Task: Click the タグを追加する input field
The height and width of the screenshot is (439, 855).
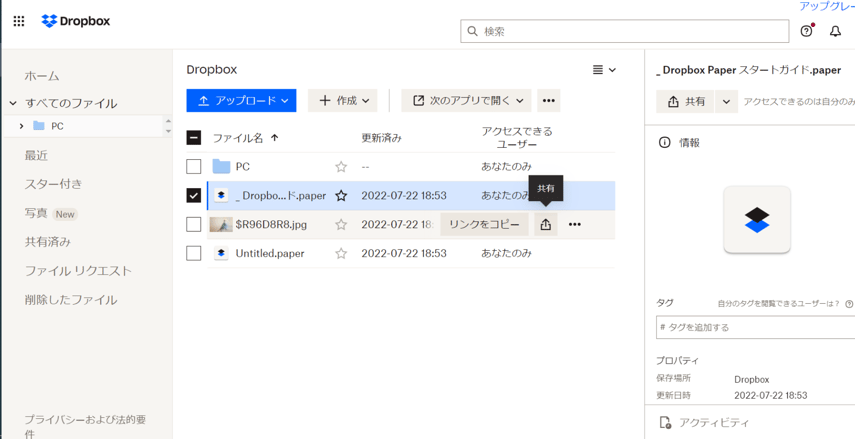Action: click(755, 327)
